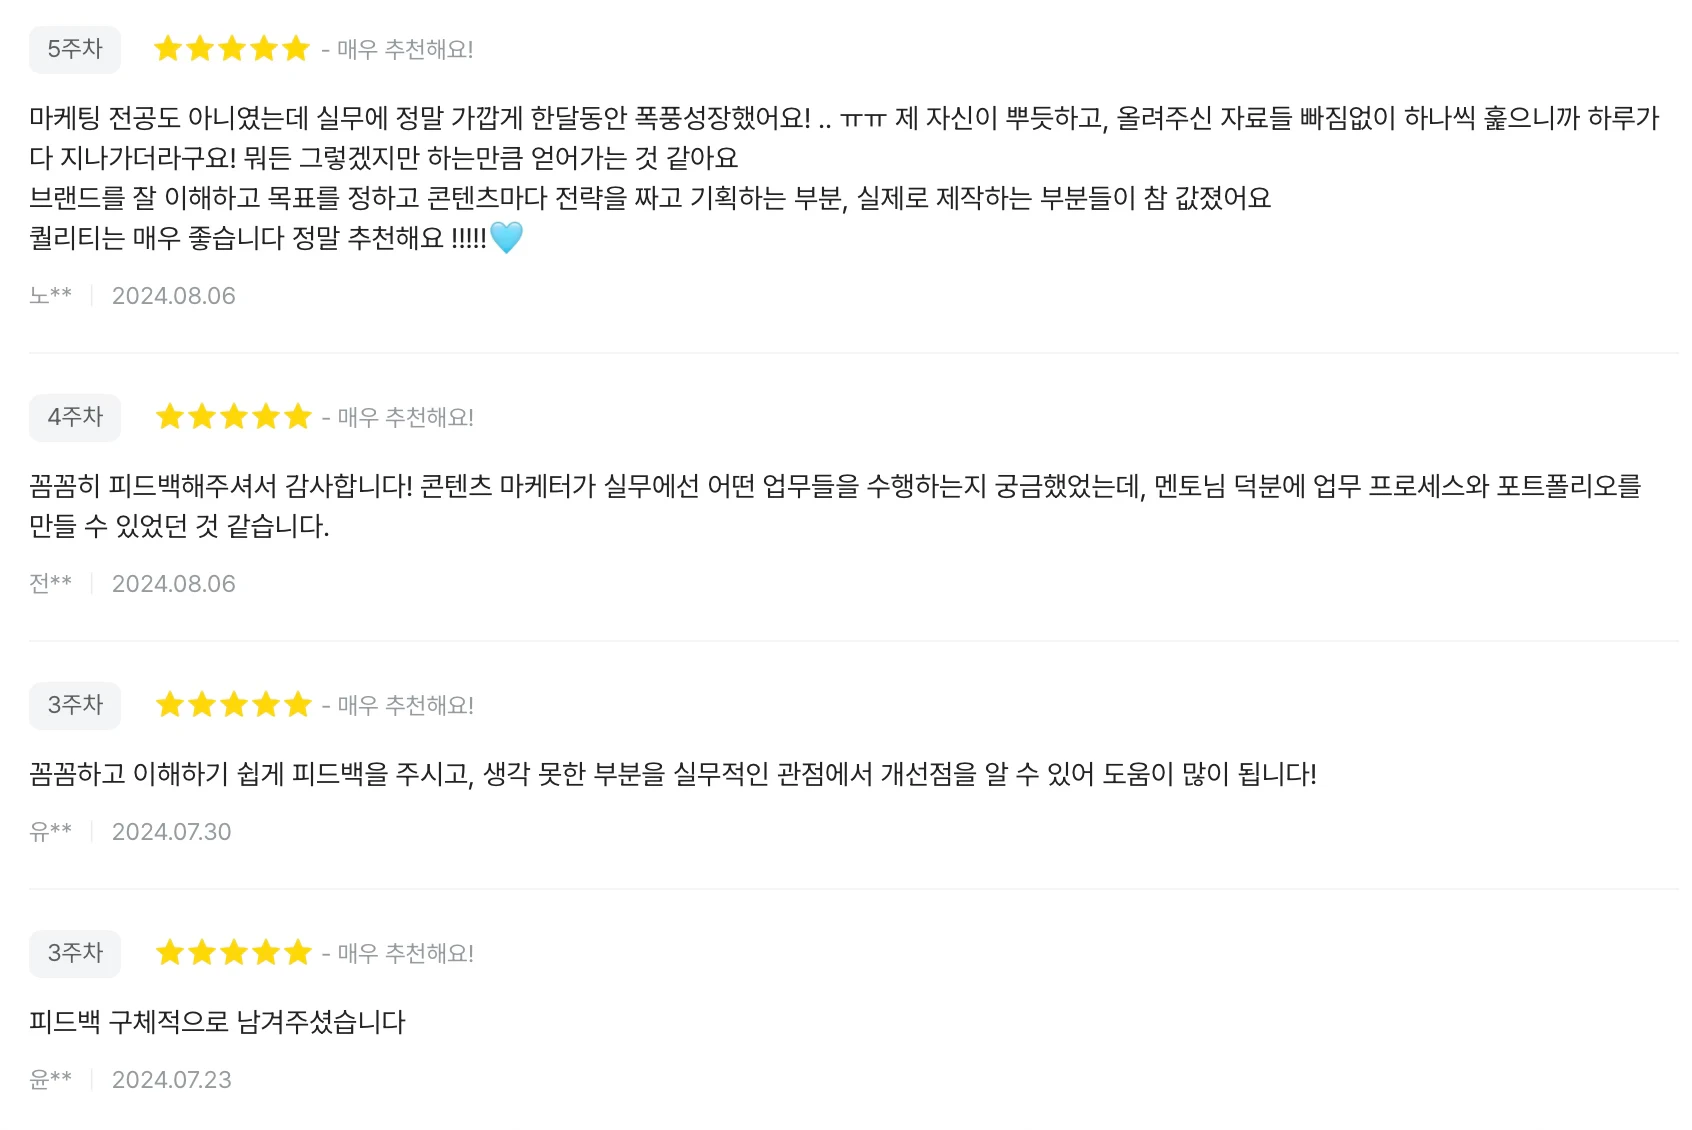Click the 3주차 badge on the 유** review
Image resolution: width=1692 pixels, height=1130 pixels.
click(x=75, y=705)
